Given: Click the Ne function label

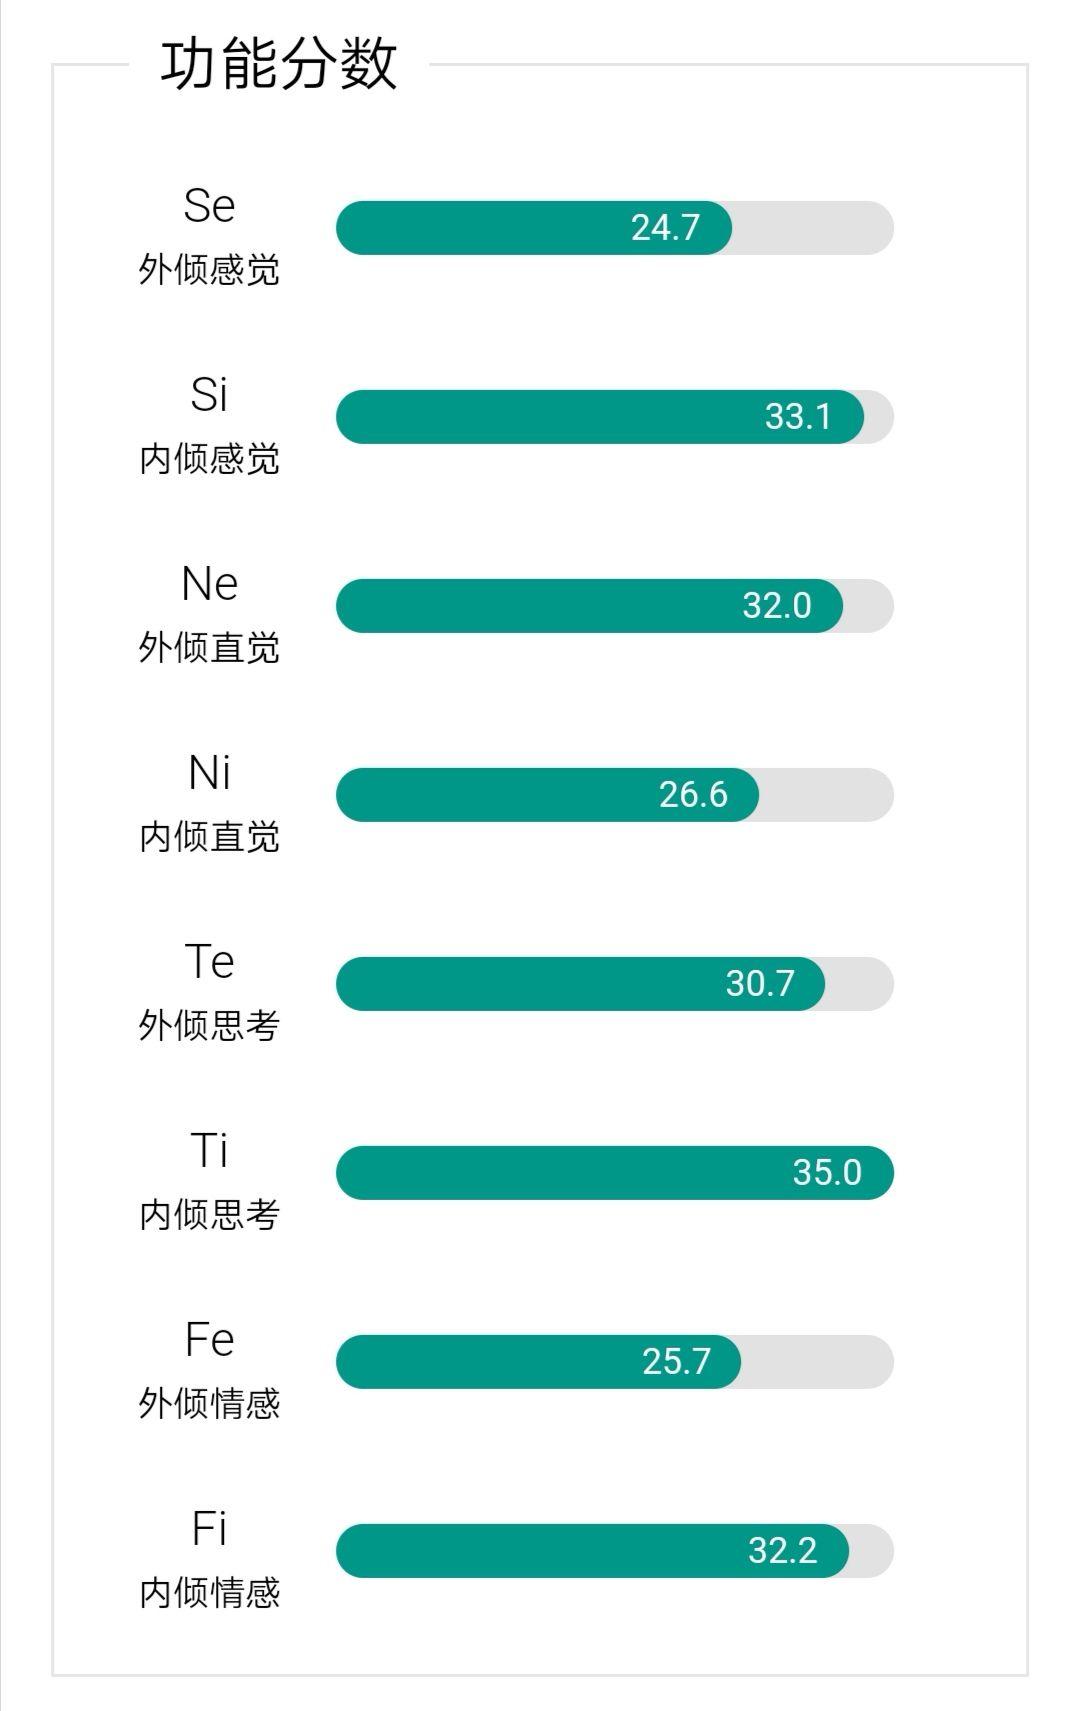Looking at the screenshot, I should [209, 584].
